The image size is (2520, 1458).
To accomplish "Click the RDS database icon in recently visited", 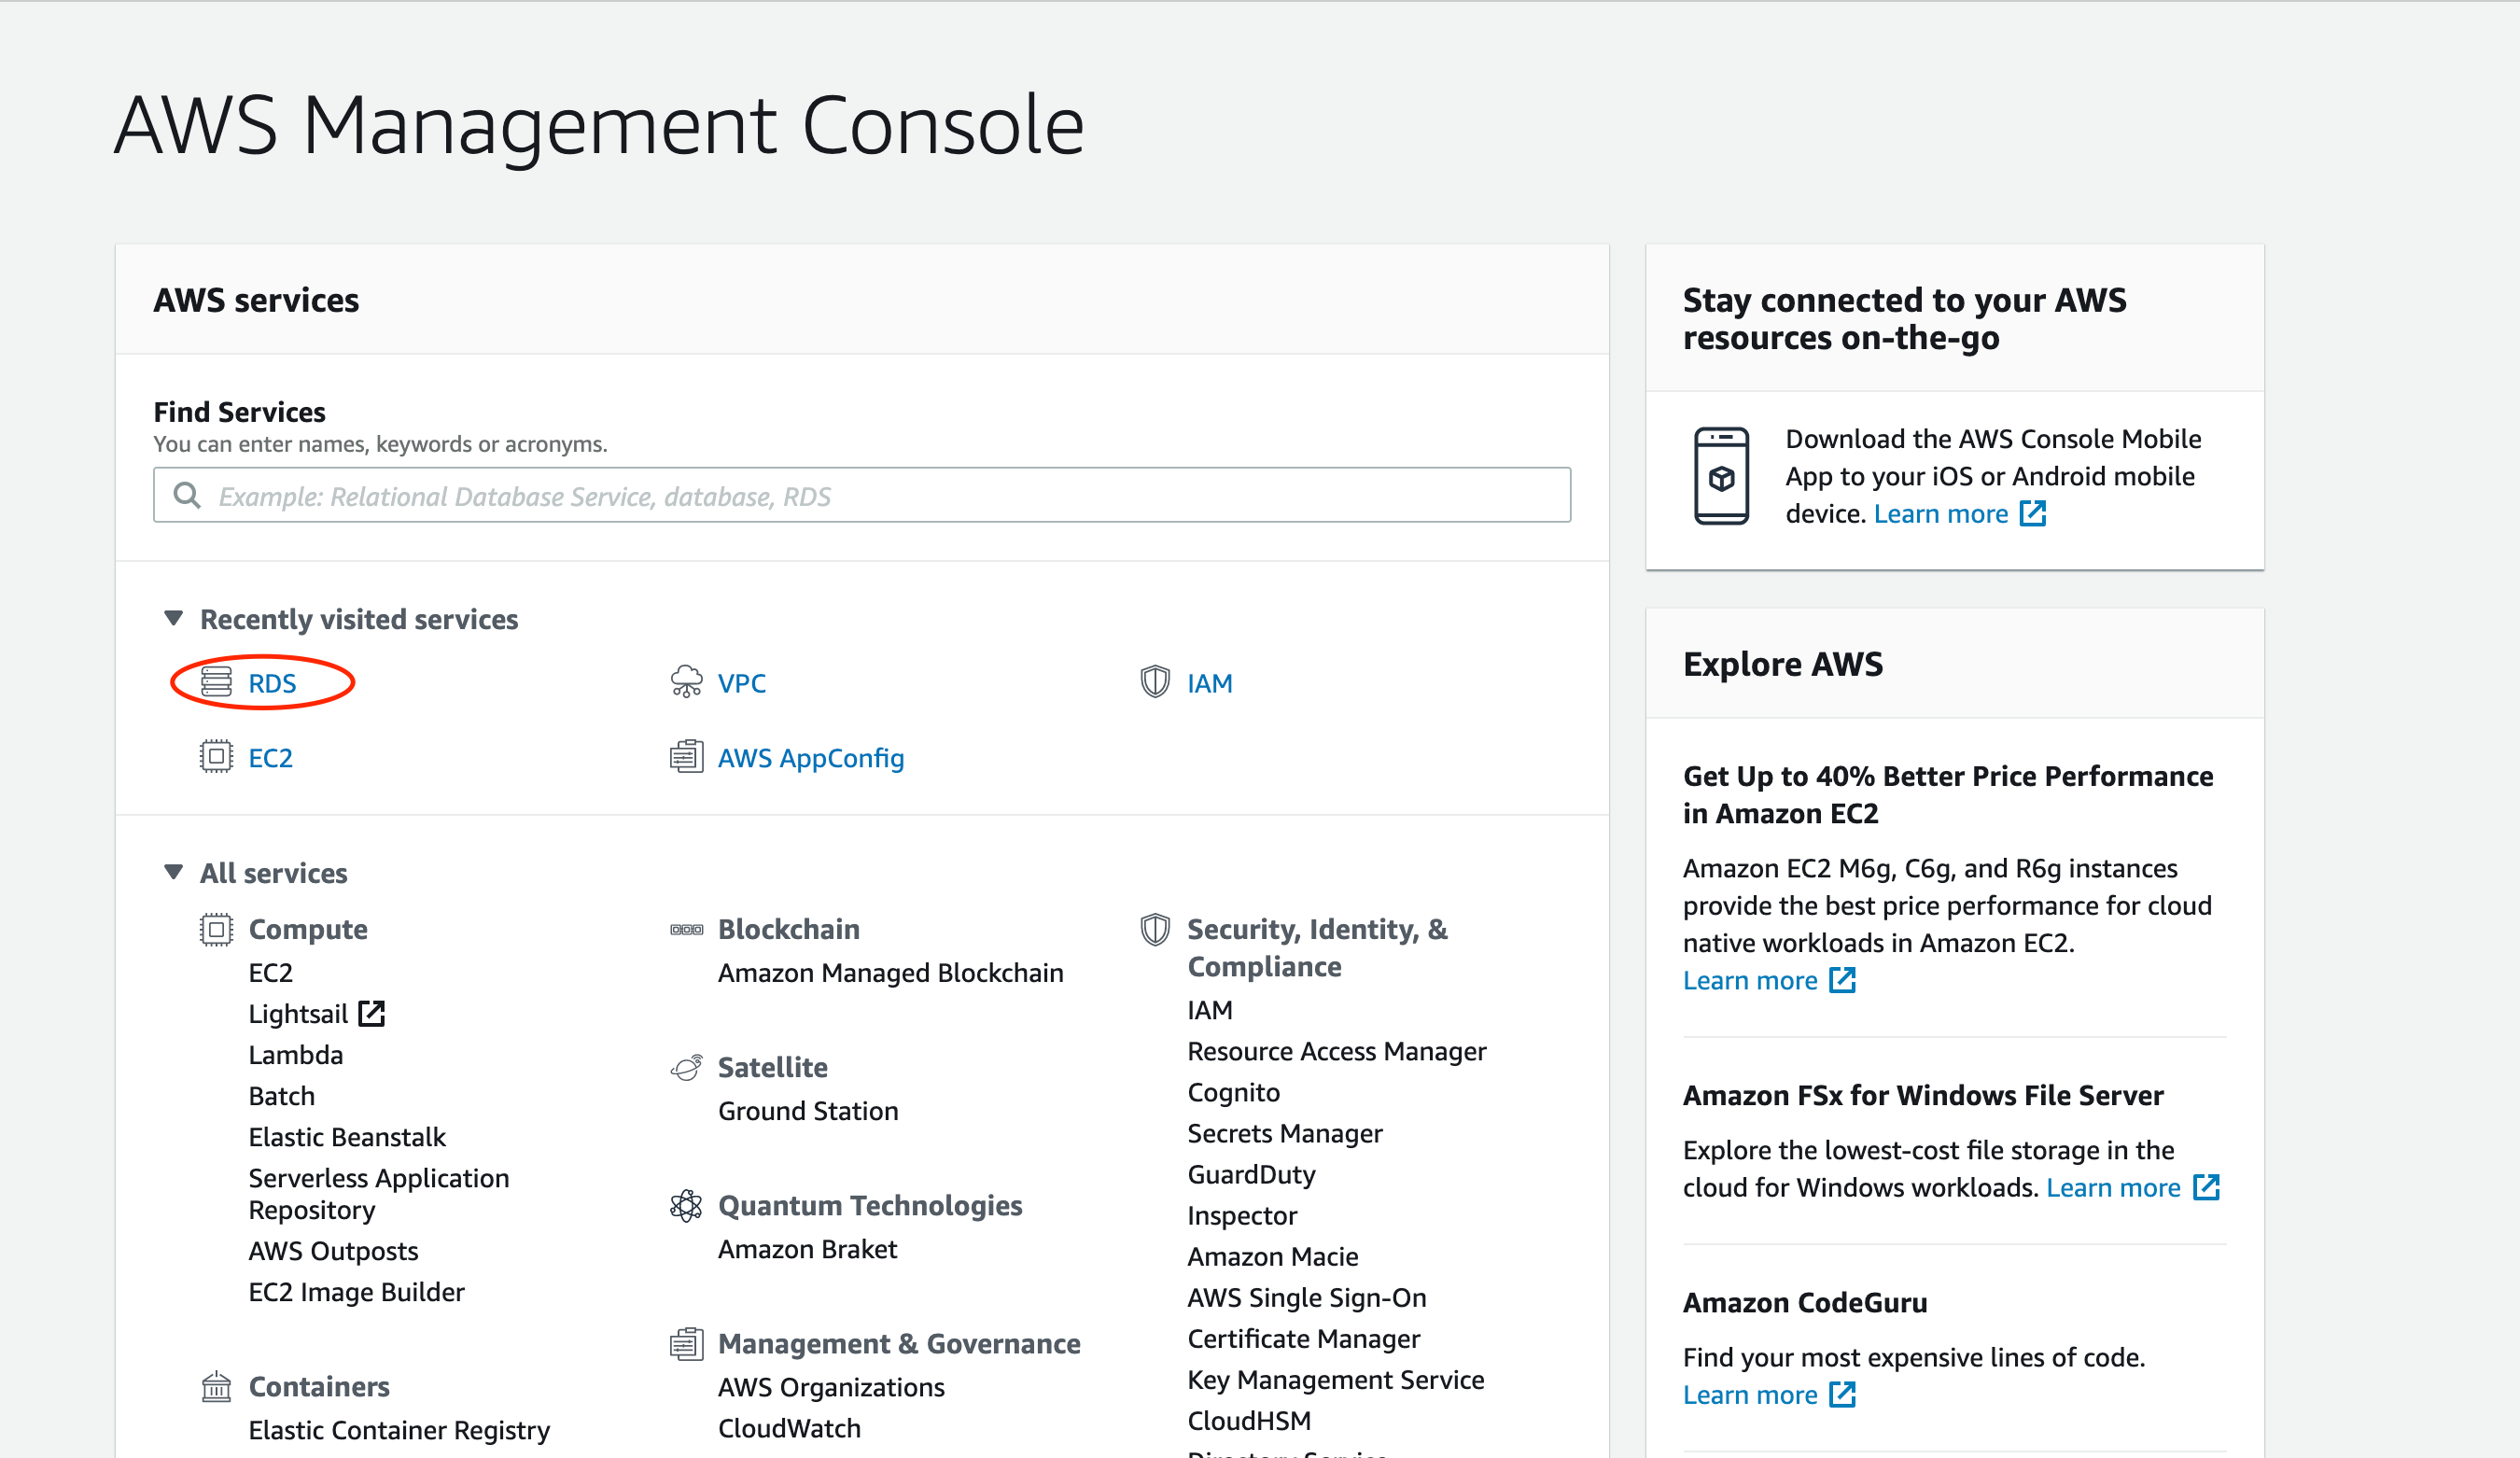I will pos(216,682).
